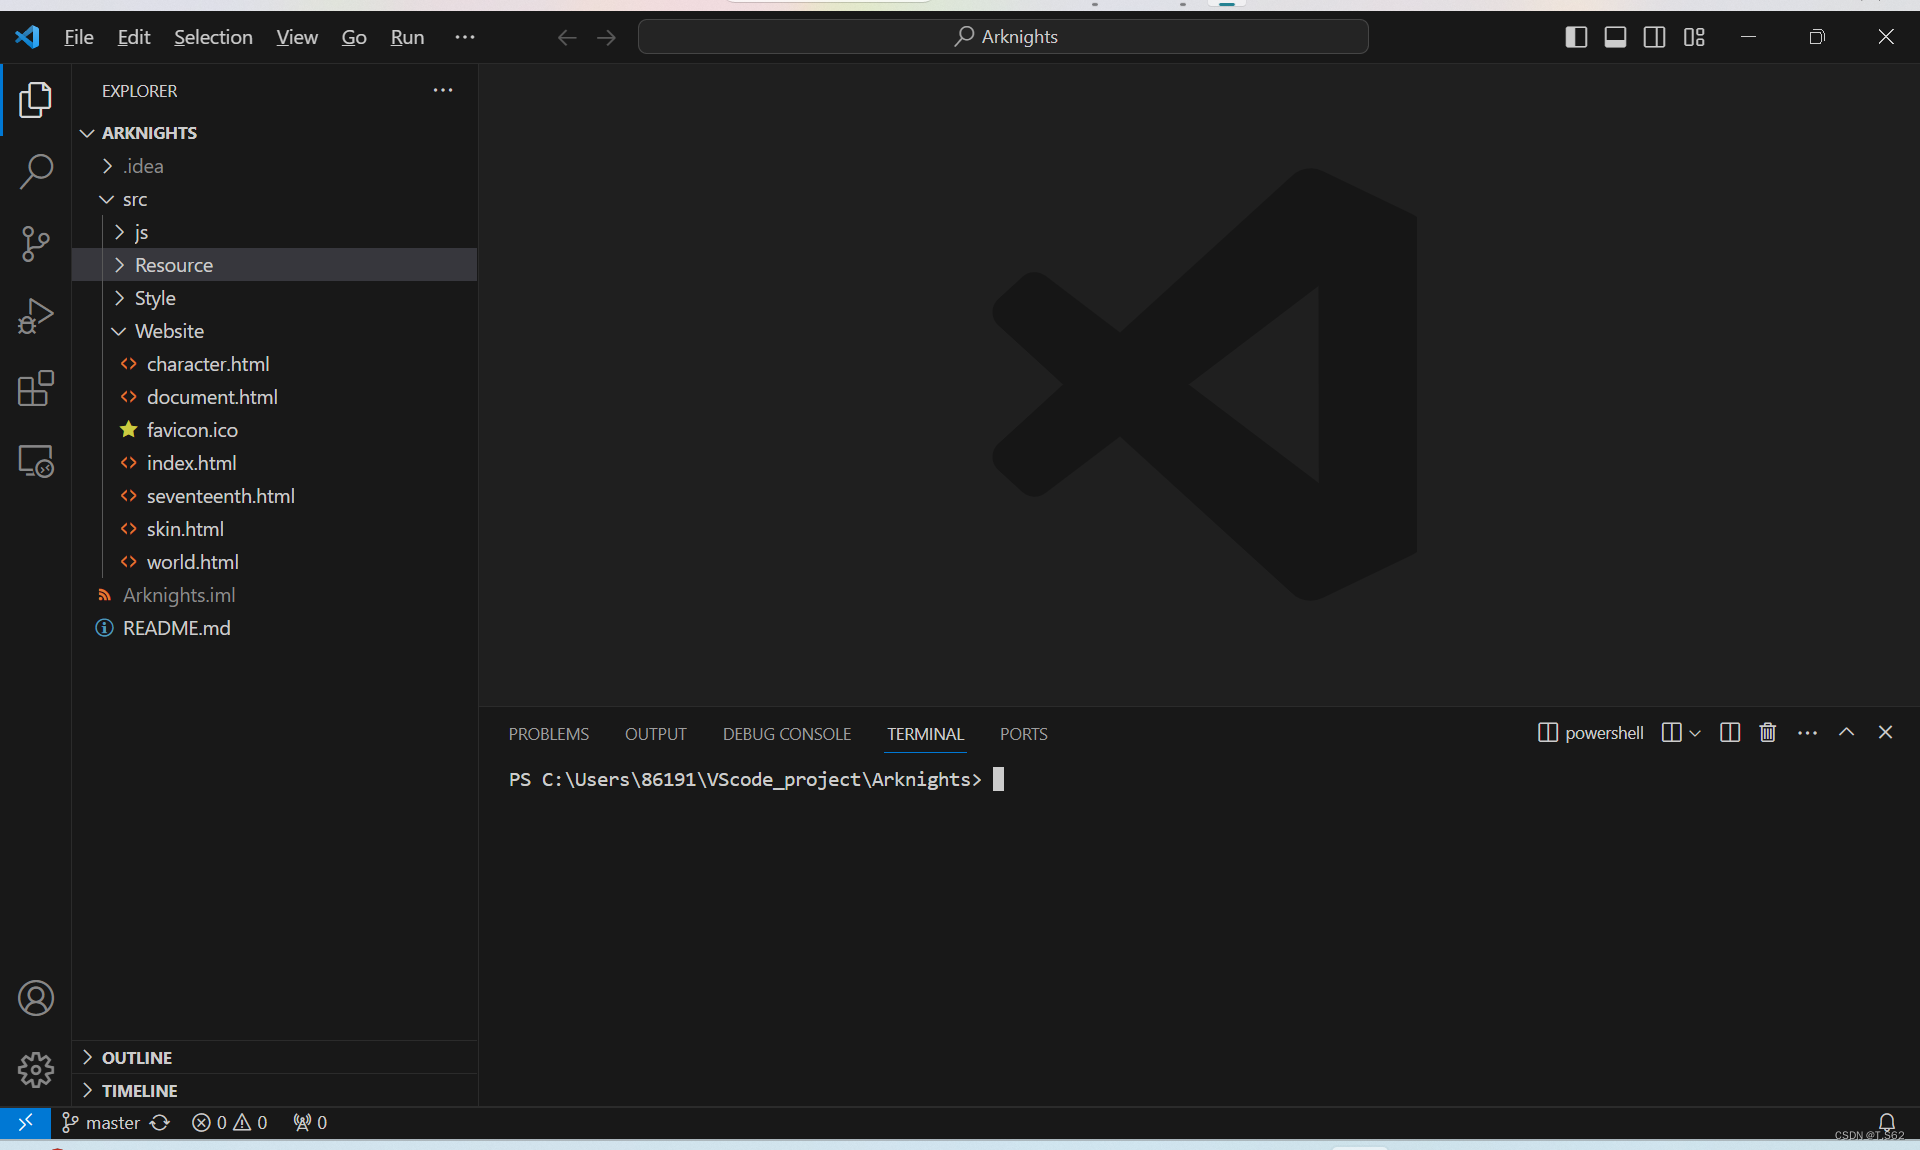This screenshot has width=1920, height=1150.
Task: Toggle the secondary side bar
Action: pyautogui.click(x=1655, y=37)
